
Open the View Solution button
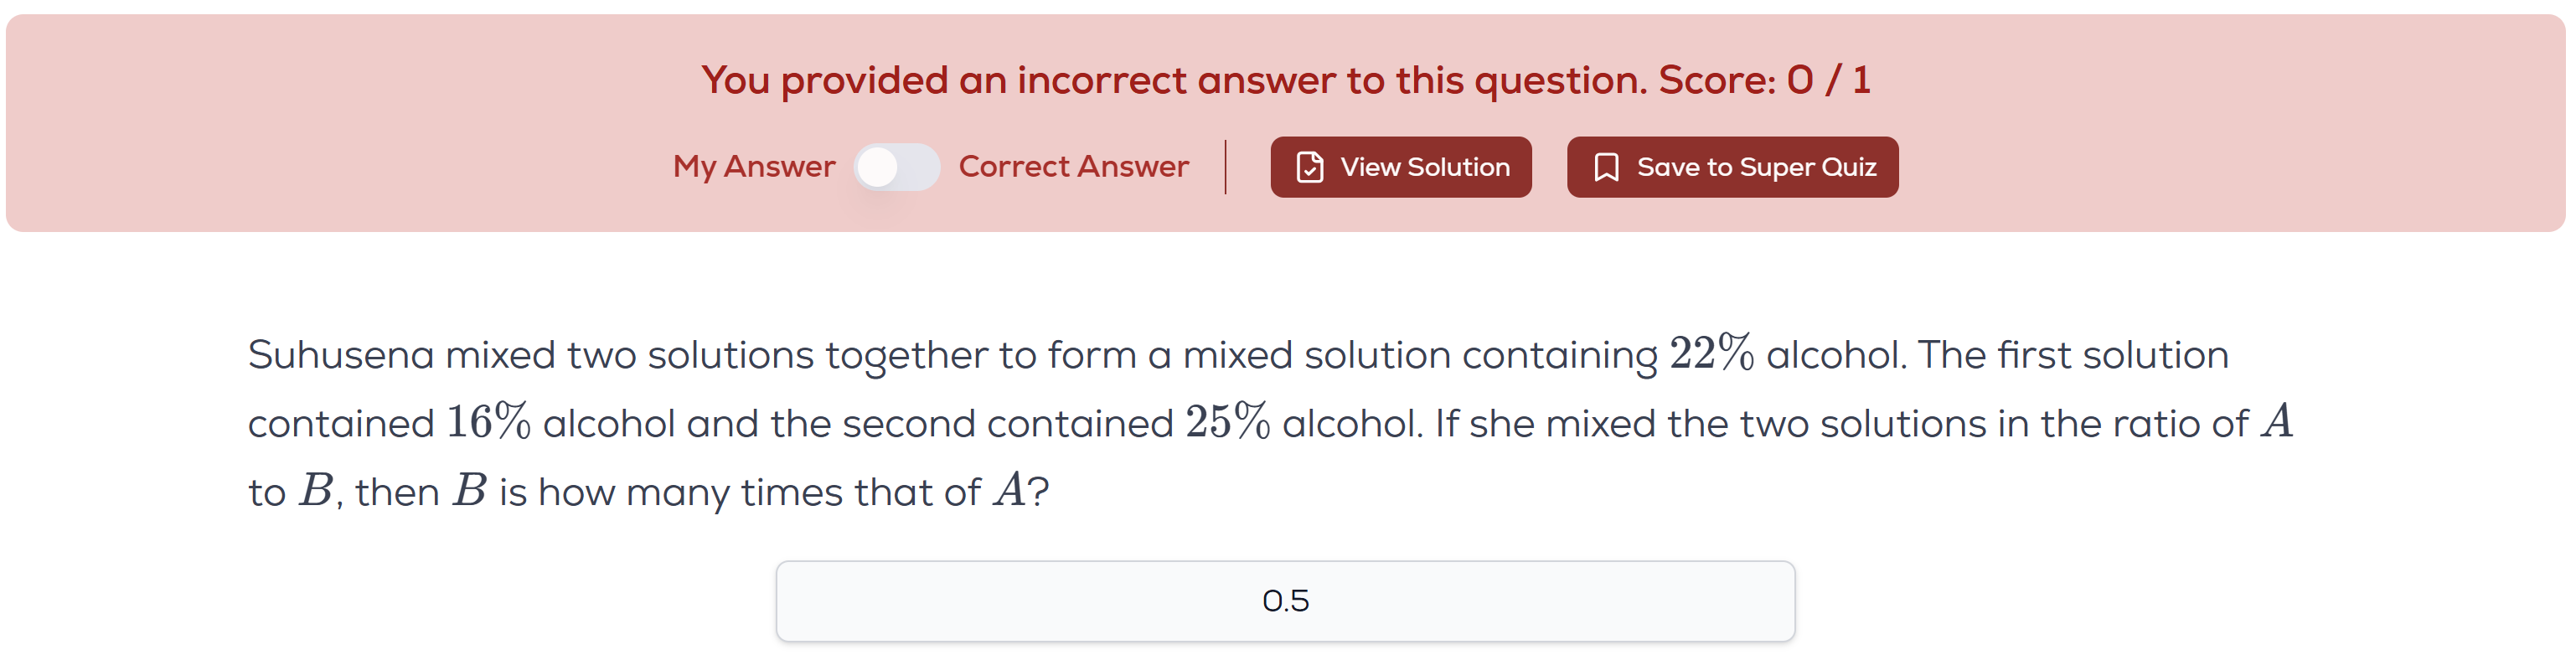(x=1400, y=167)
